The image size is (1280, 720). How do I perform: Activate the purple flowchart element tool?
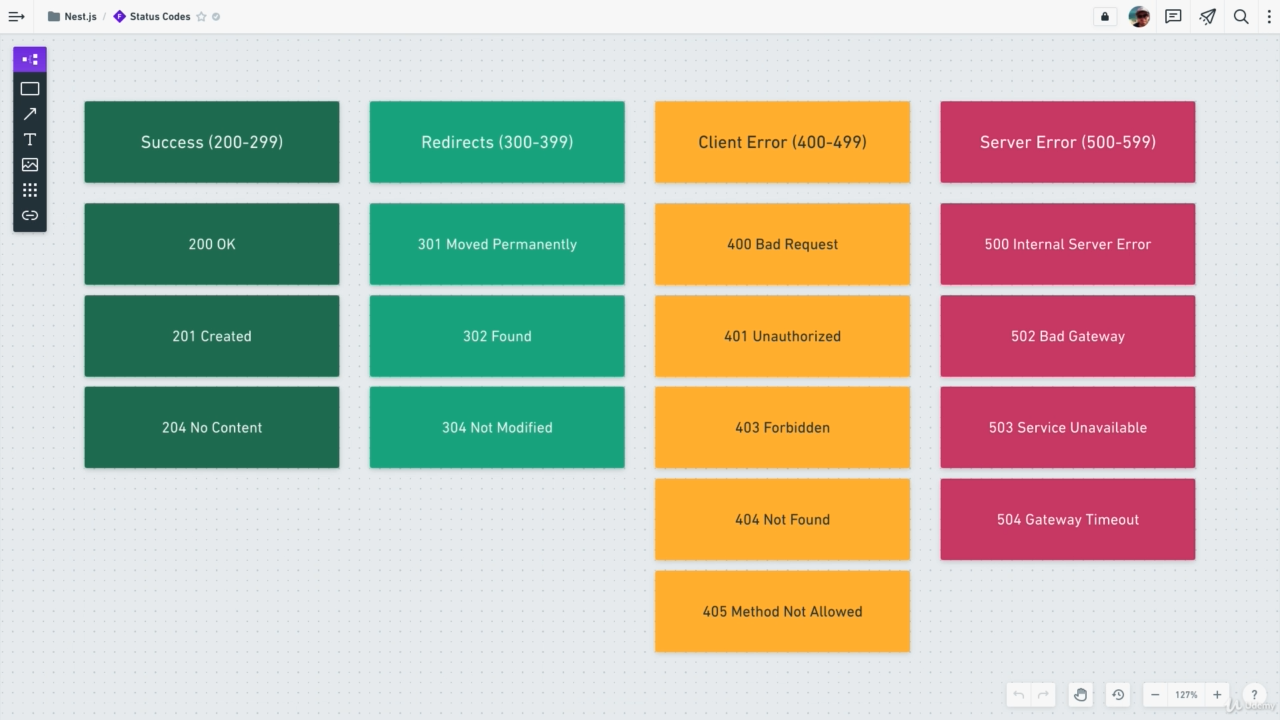click(x=30, y=60)
